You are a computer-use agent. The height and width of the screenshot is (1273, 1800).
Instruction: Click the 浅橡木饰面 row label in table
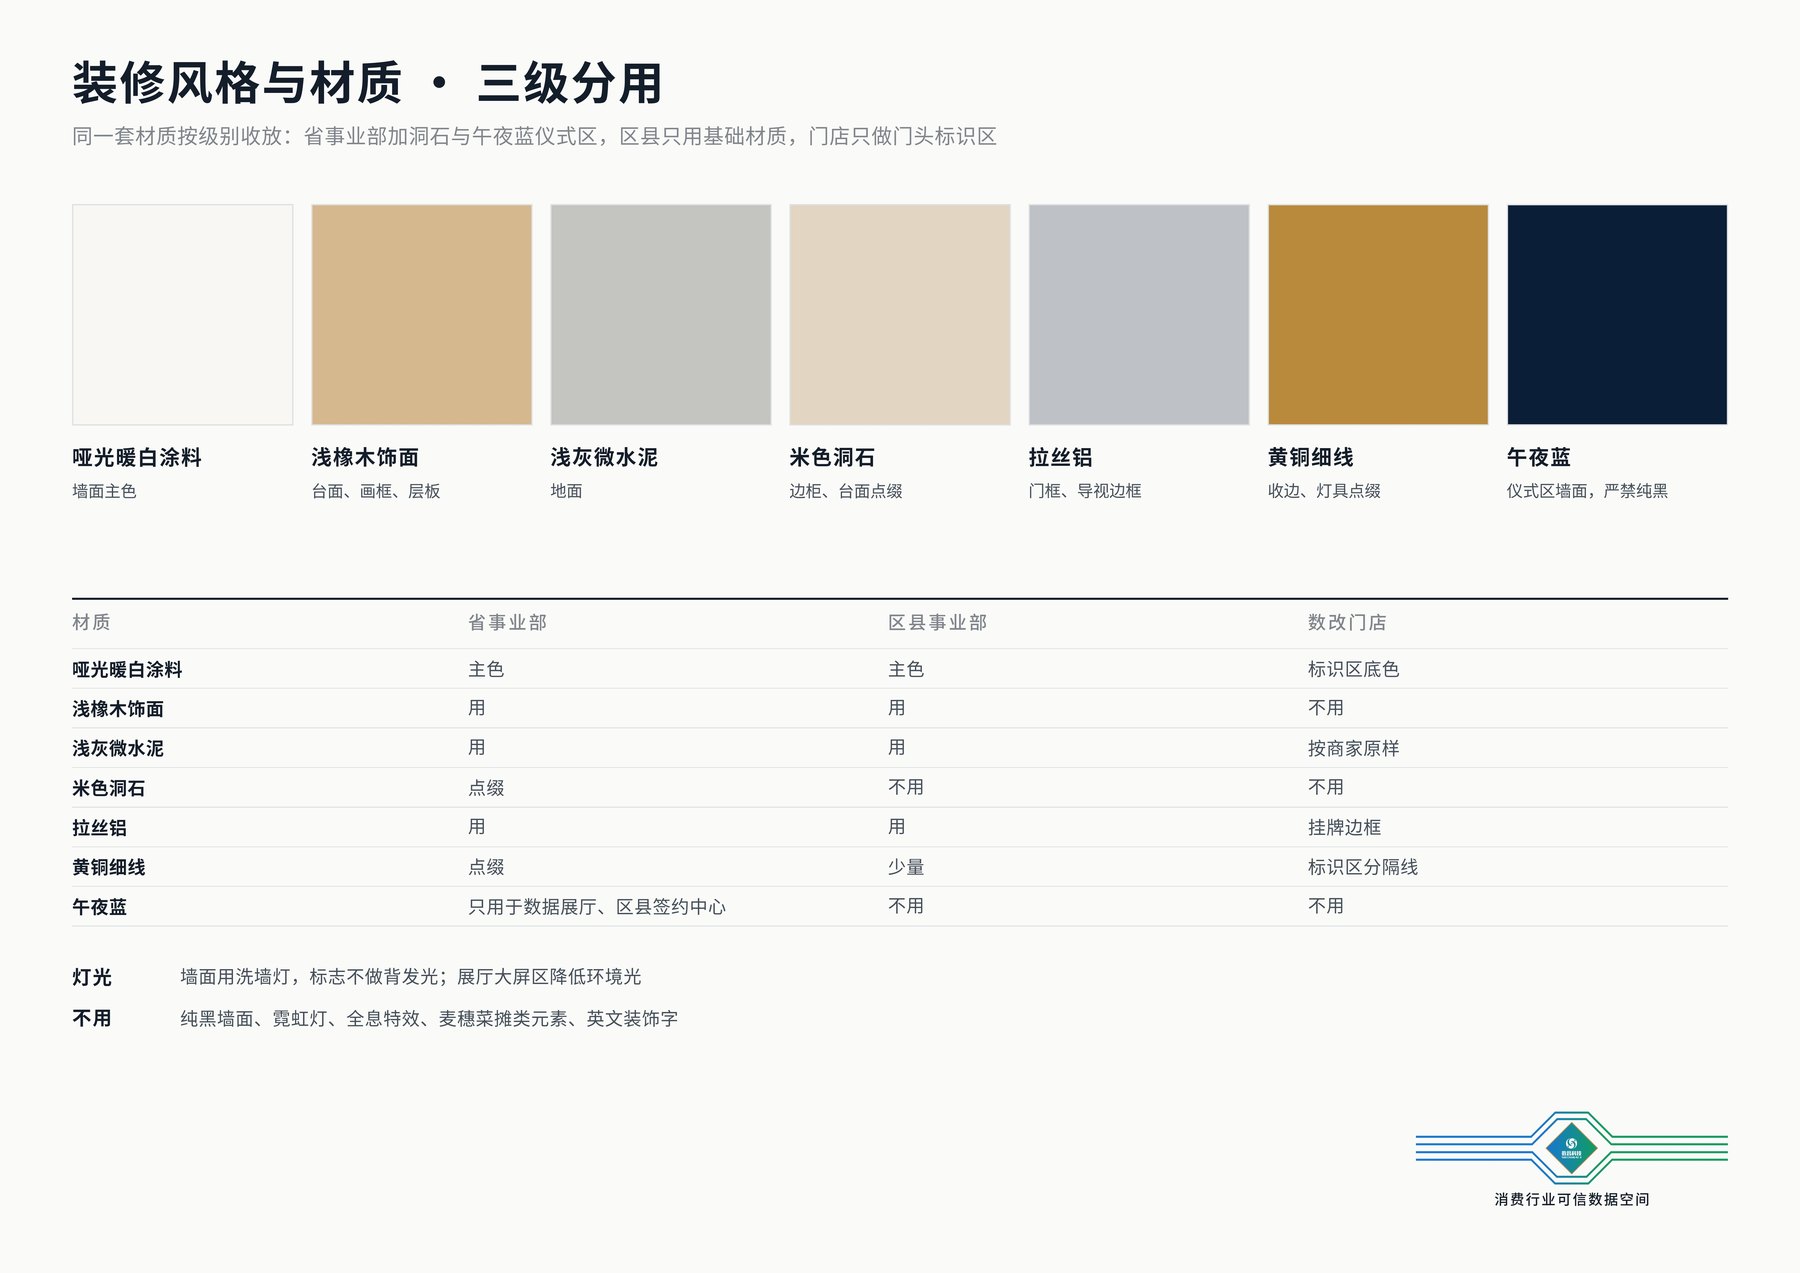coord(118,709)
